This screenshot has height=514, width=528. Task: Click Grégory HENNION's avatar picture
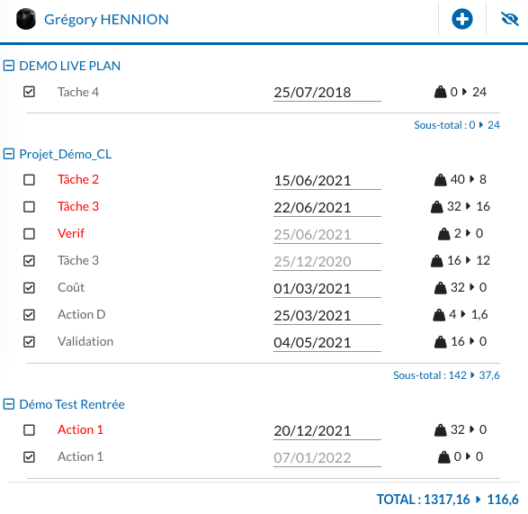pos(26,19)
